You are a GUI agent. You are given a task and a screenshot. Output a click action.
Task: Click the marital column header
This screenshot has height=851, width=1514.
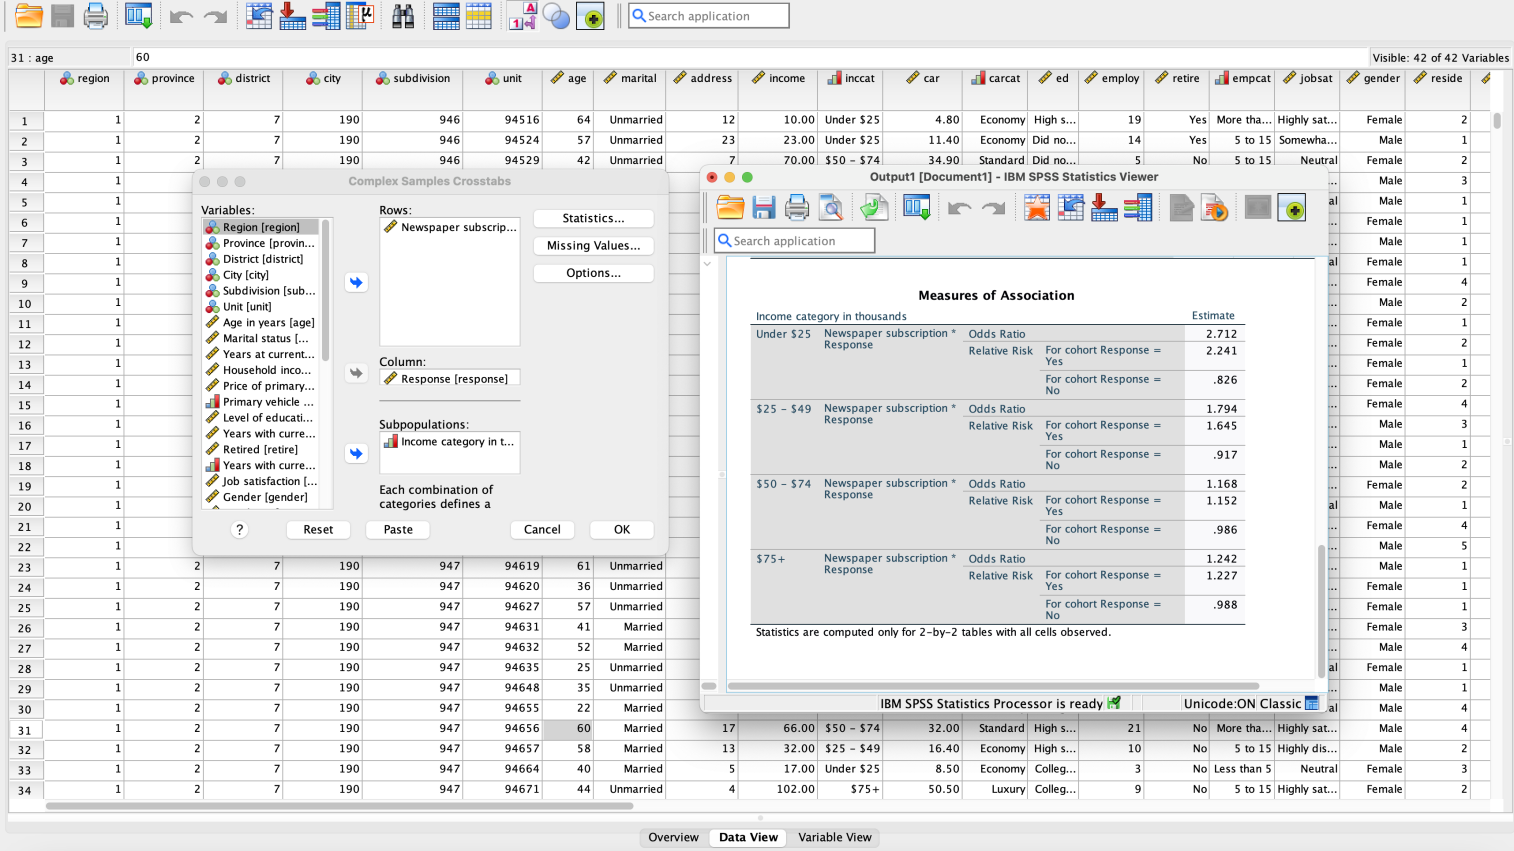(x=629, y=78)
